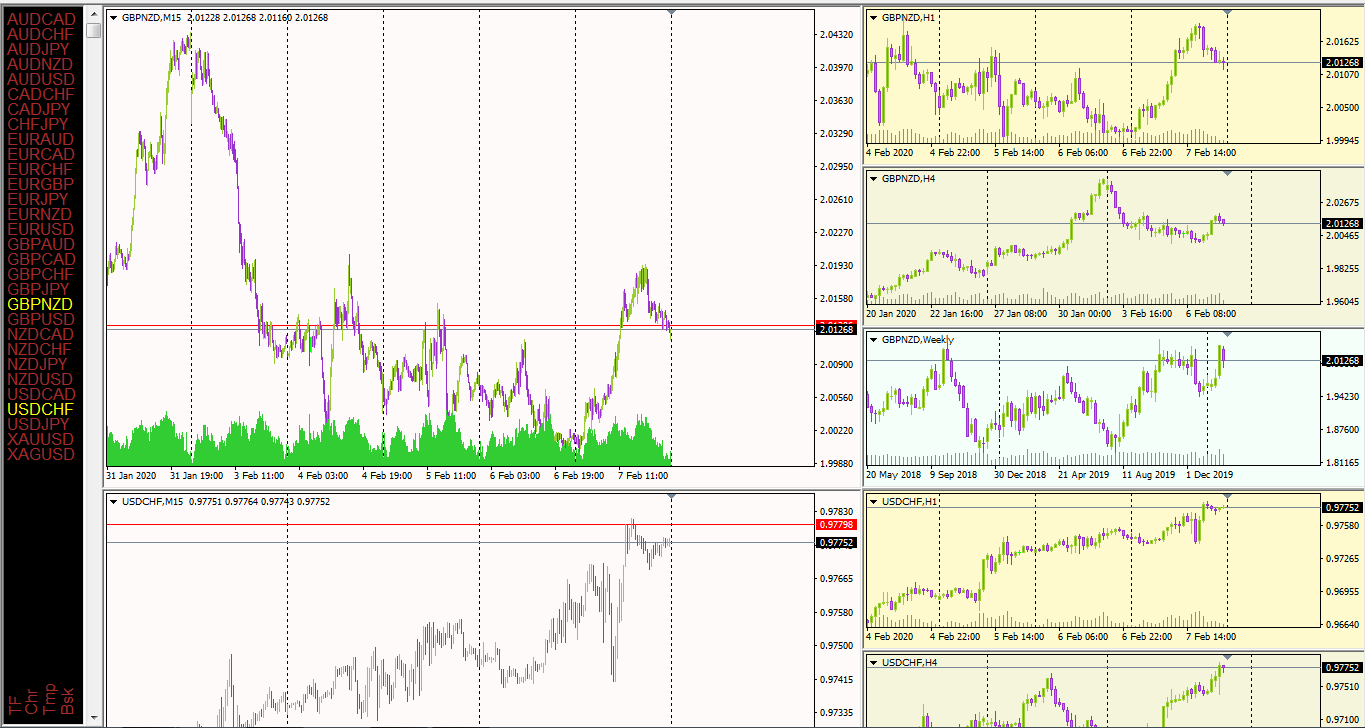The image size is (1365, 728).
Task: Click 2.01268 price label on GBPNZD,H4 chart
Action: 1342,223
